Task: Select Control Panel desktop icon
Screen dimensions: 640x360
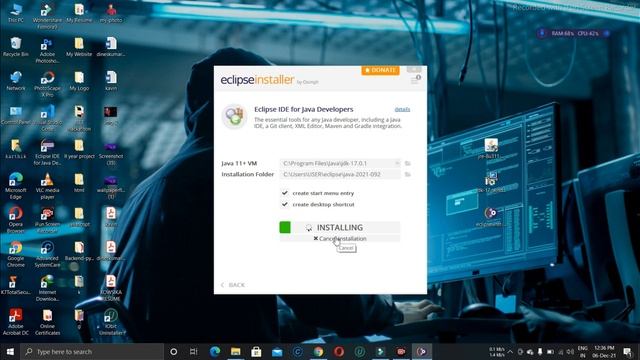Action: (16, 115)
